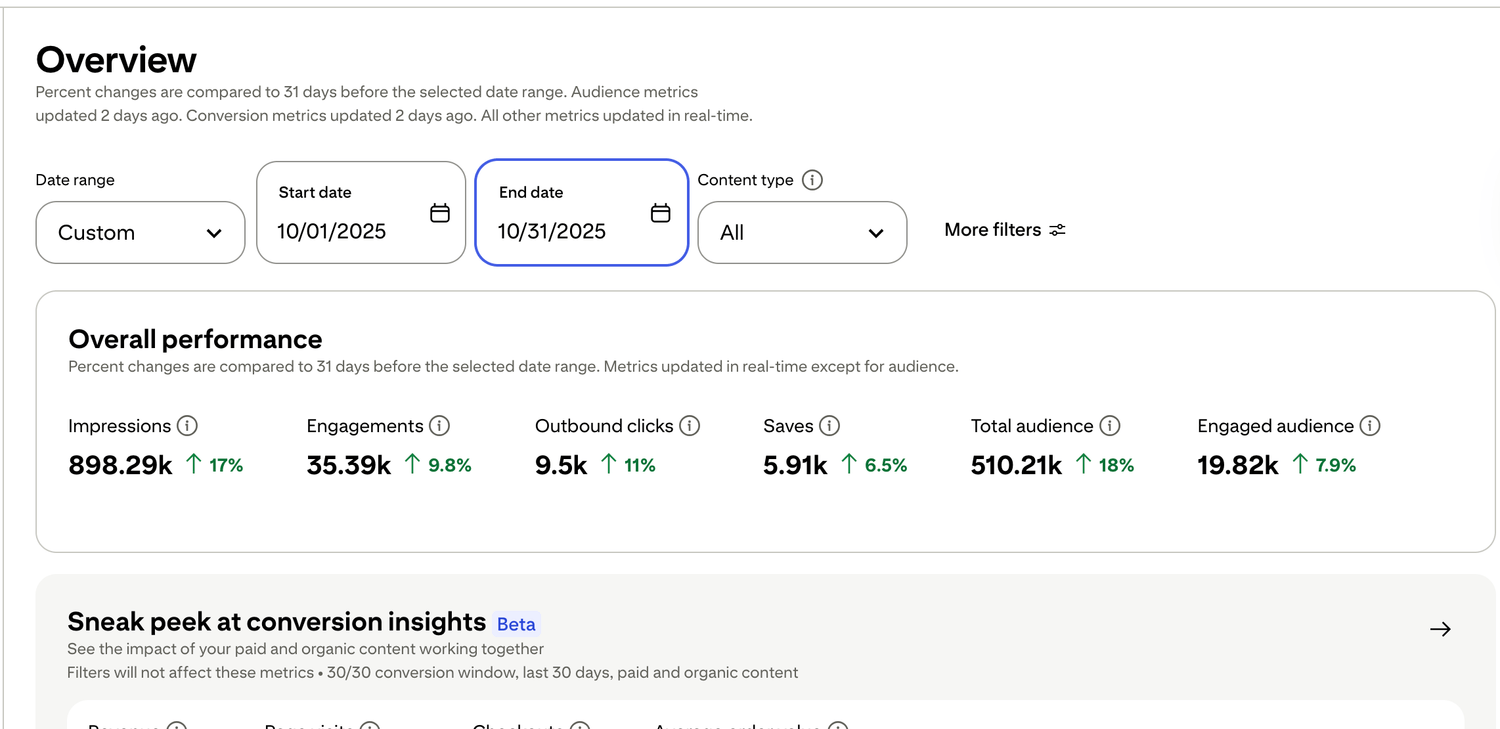Show info for Total audience metric
This screenshot has height=729, width=1500.
click(x=1109, y=426)
